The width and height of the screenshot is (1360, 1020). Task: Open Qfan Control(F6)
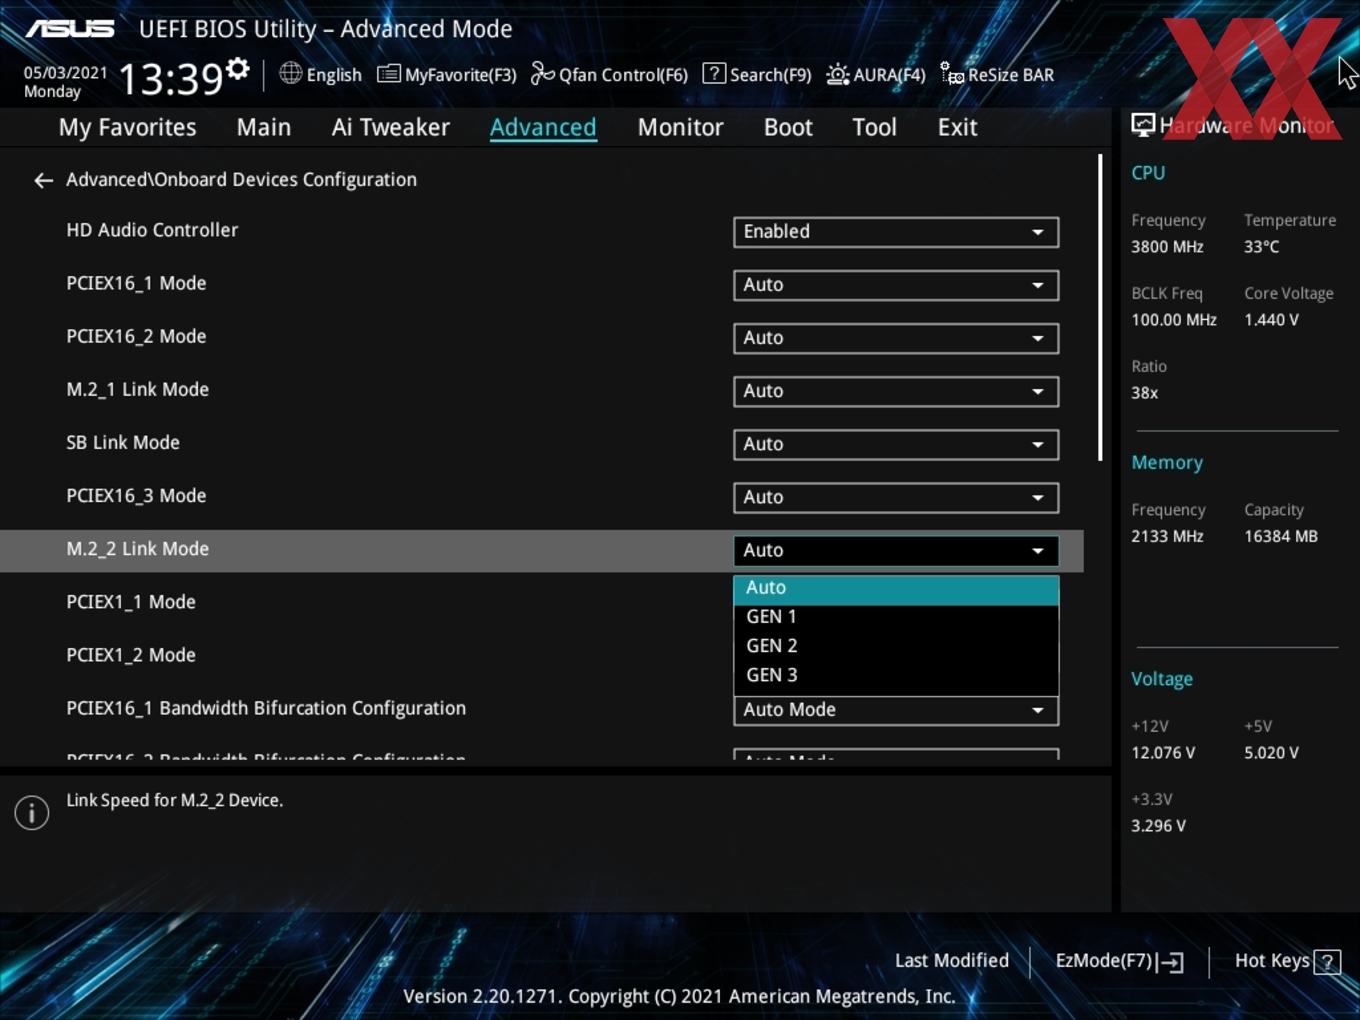click(x=609, y=74)
